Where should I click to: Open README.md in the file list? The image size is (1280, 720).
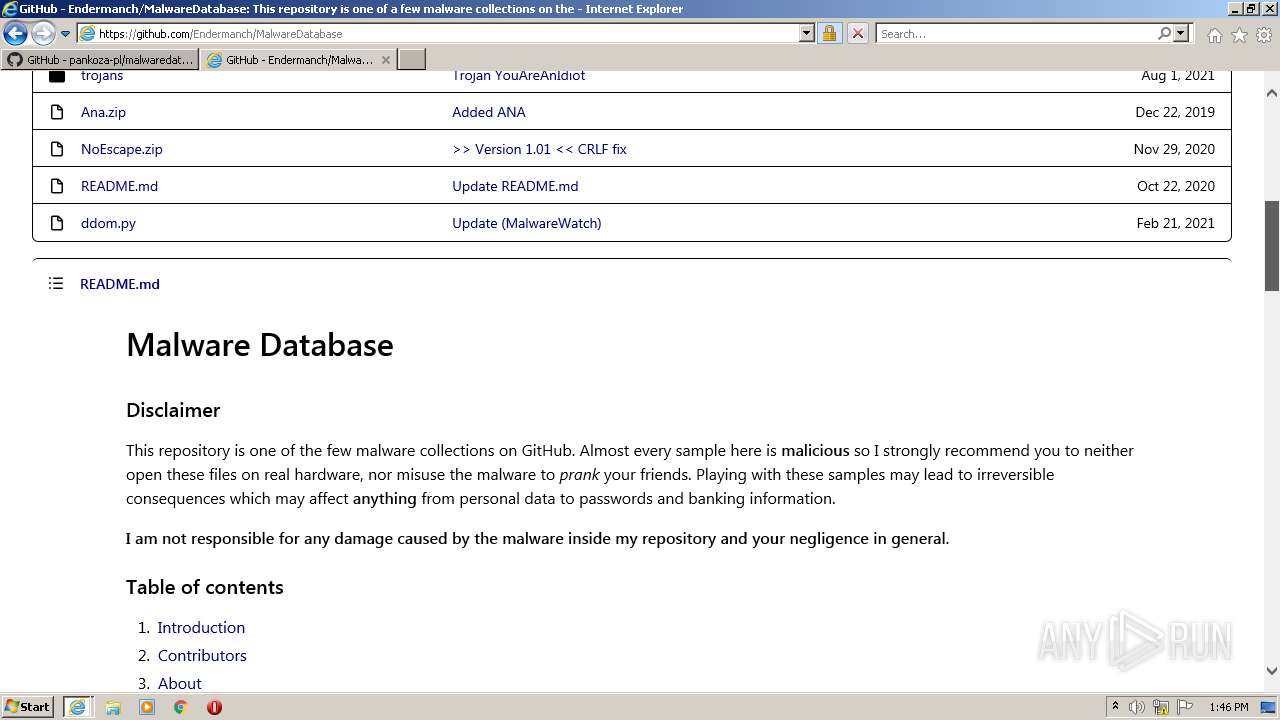coord(119,186)
